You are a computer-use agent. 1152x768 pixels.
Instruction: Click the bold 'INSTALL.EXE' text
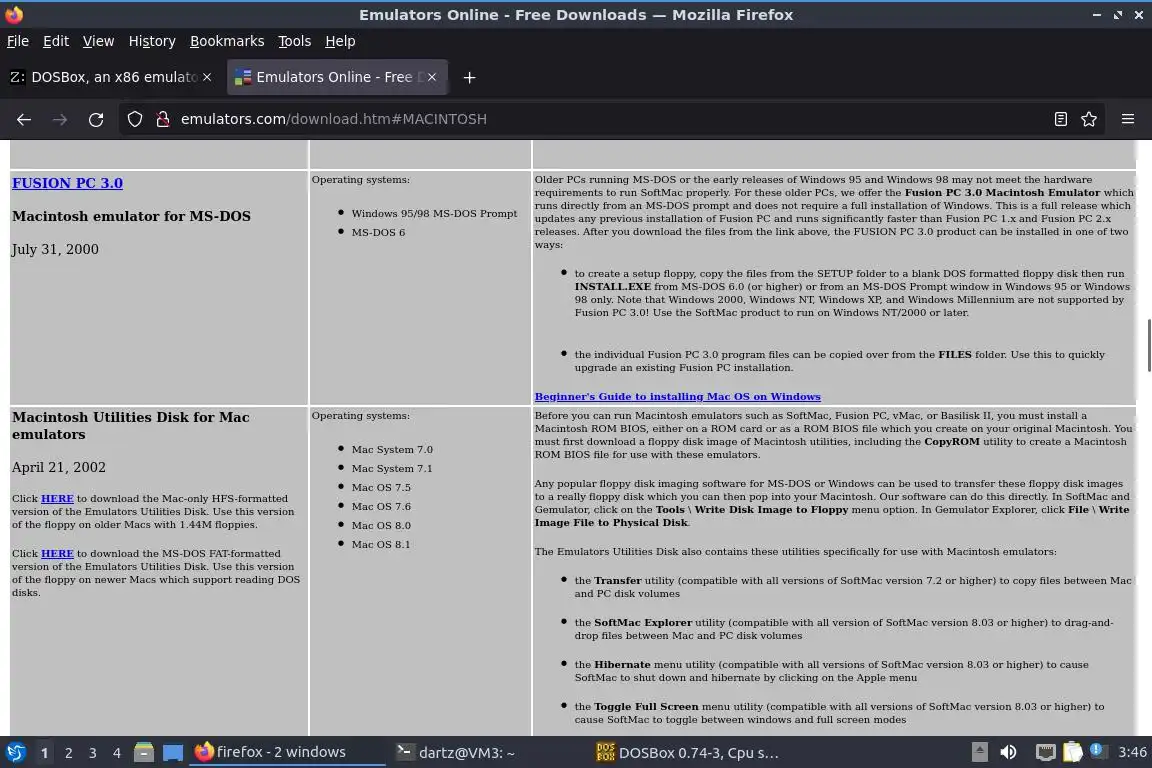(613, 287)
